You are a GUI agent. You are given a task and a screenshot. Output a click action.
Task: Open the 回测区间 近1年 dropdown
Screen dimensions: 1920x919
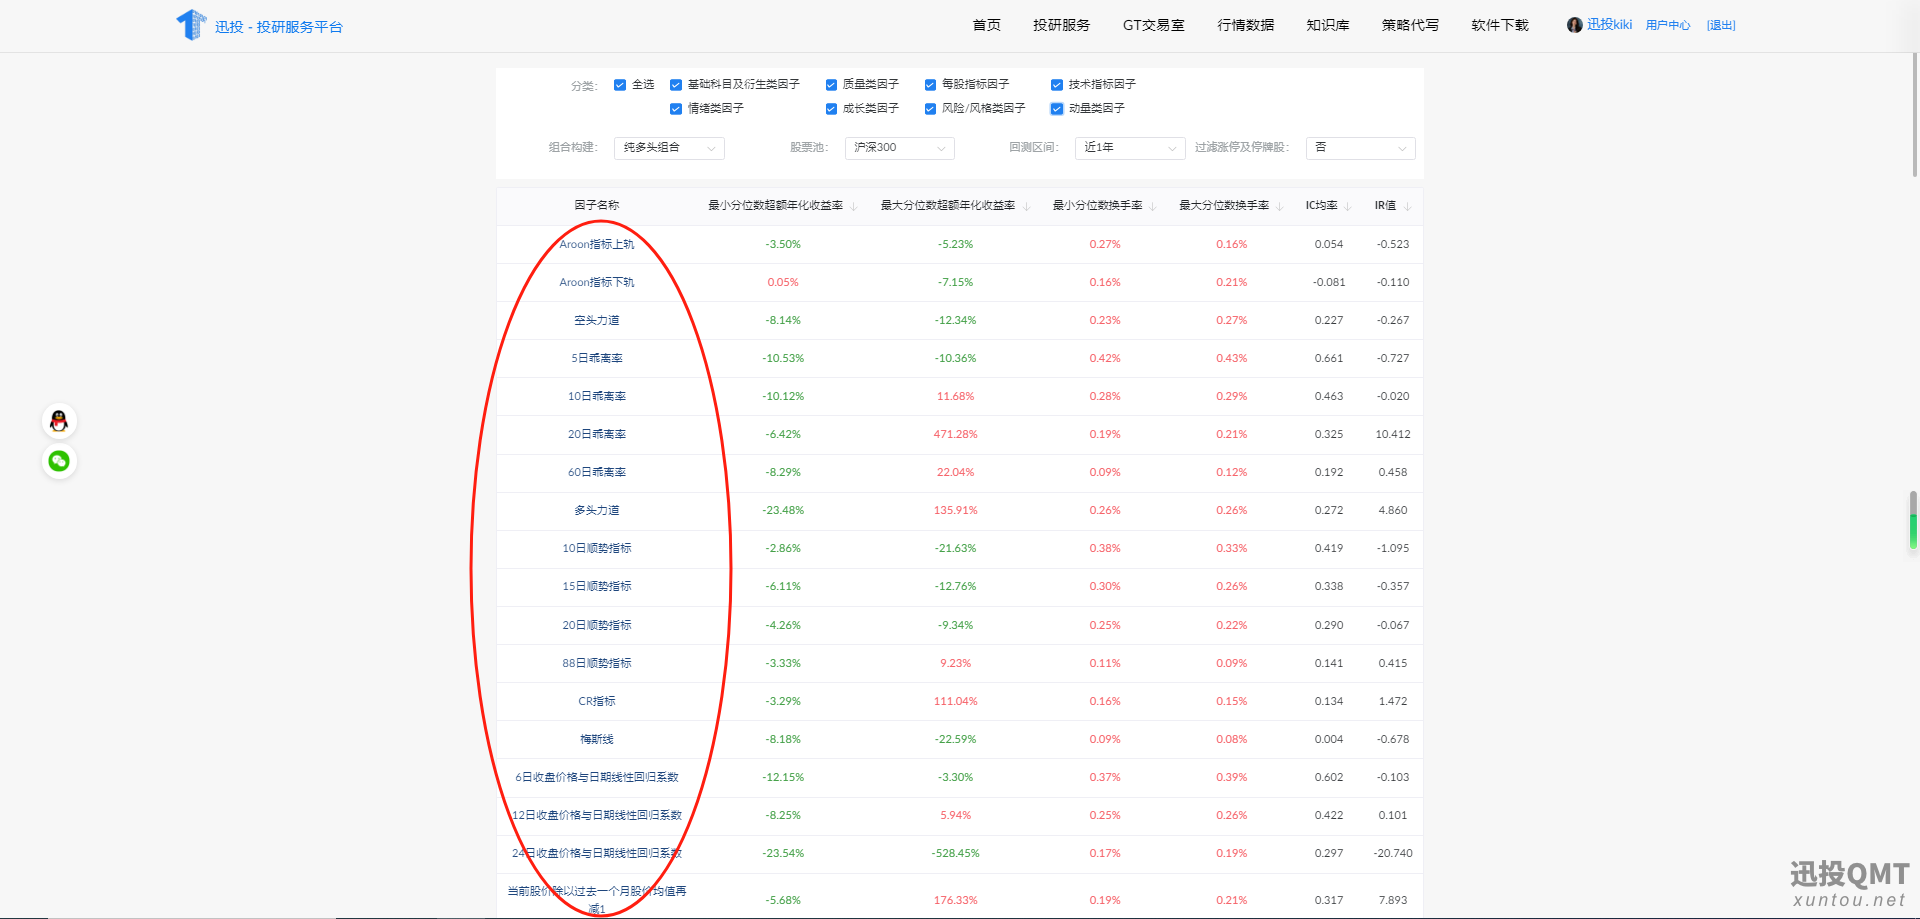pyautogui.click(x=1130, y=148)
